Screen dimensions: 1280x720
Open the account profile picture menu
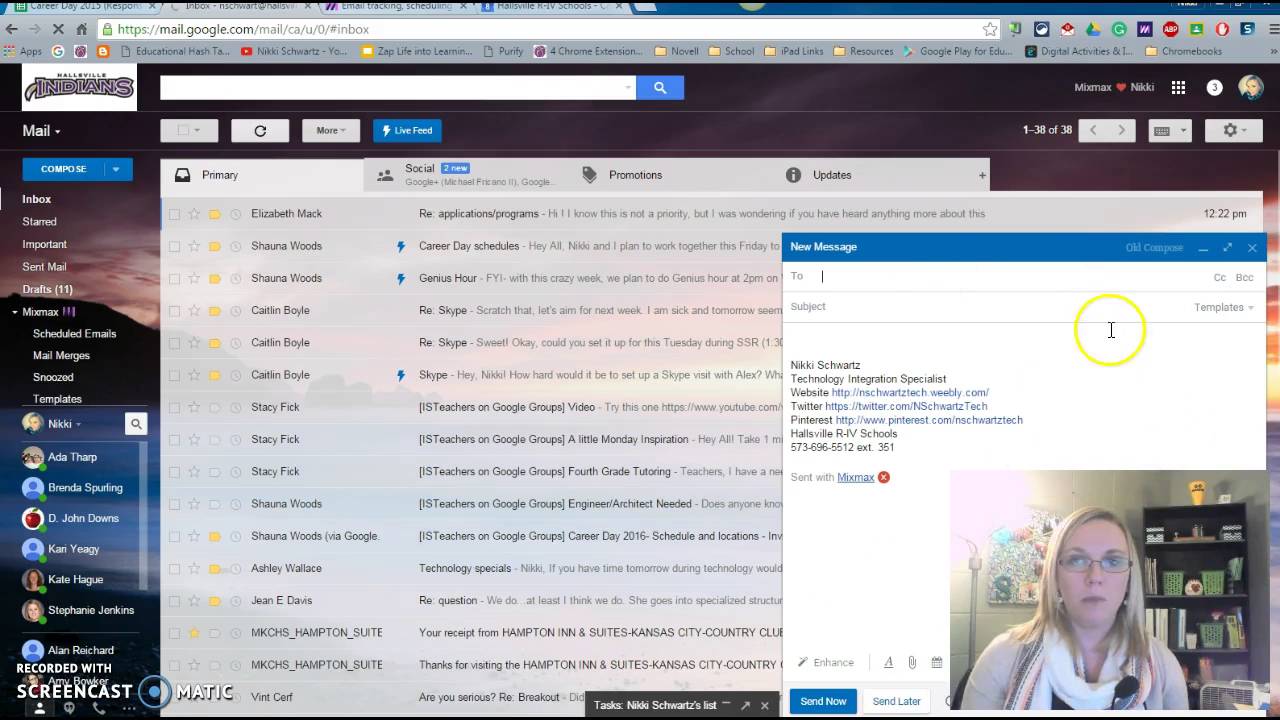(x=1250, y=88)
